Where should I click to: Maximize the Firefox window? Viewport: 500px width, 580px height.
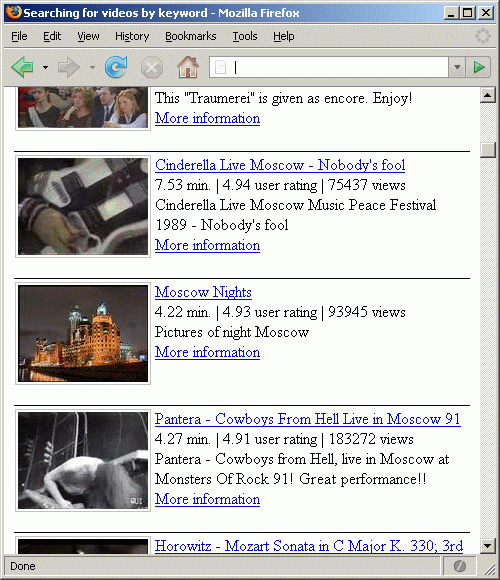(467, 13)
